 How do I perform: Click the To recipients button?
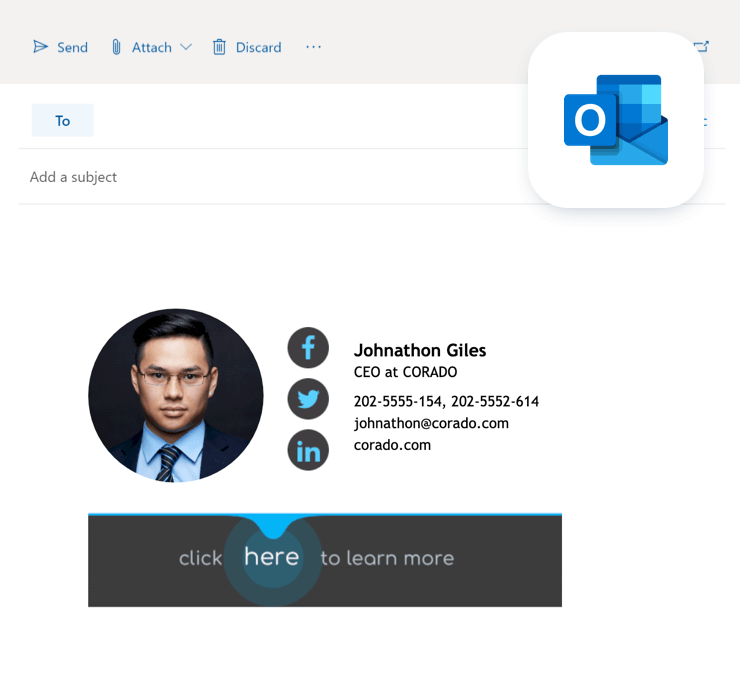point(62,120)
